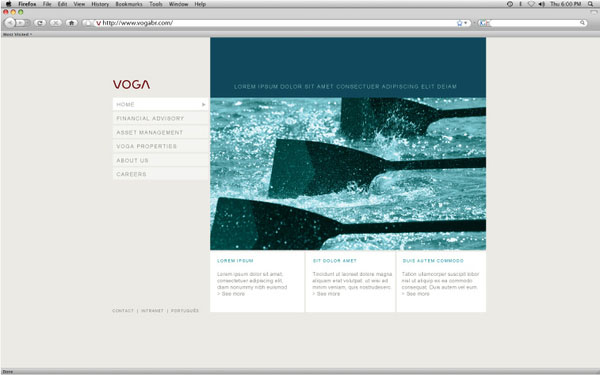Open the Voga Properties section
The height and width of the screenshot is (375, 600).
[x=160, y=146]
